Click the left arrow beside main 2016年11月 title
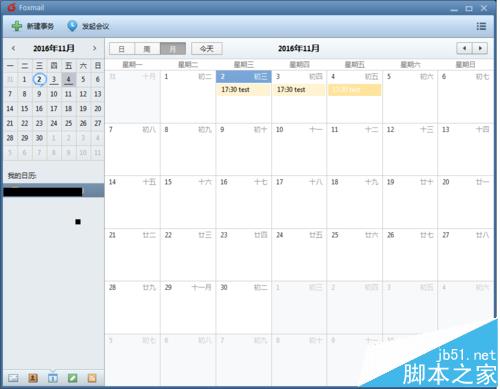500x389 pixels. (x=464, y=48)
